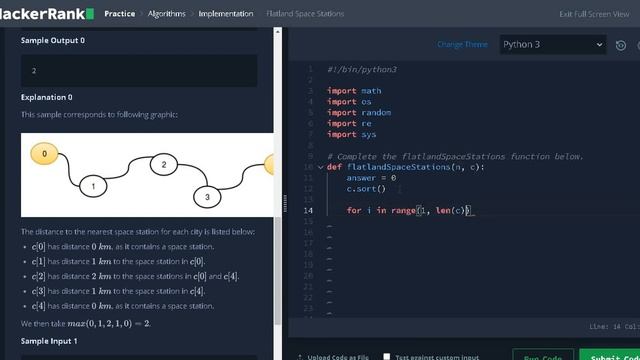
Task: Click the 'Sample Input 1' heading
Action: [49, 341]
